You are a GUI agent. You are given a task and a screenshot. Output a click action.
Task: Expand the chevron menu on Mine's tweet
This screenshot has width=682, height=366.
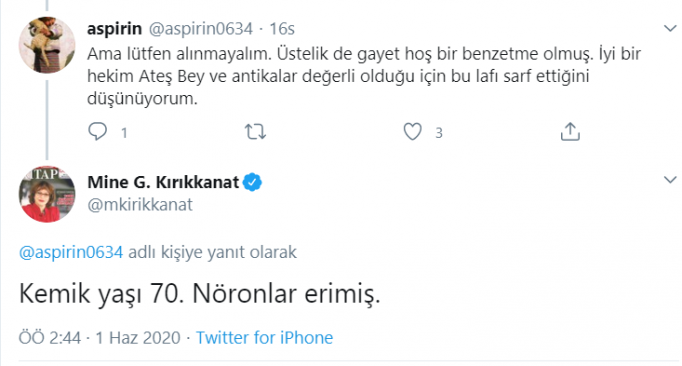pos(670,179)
